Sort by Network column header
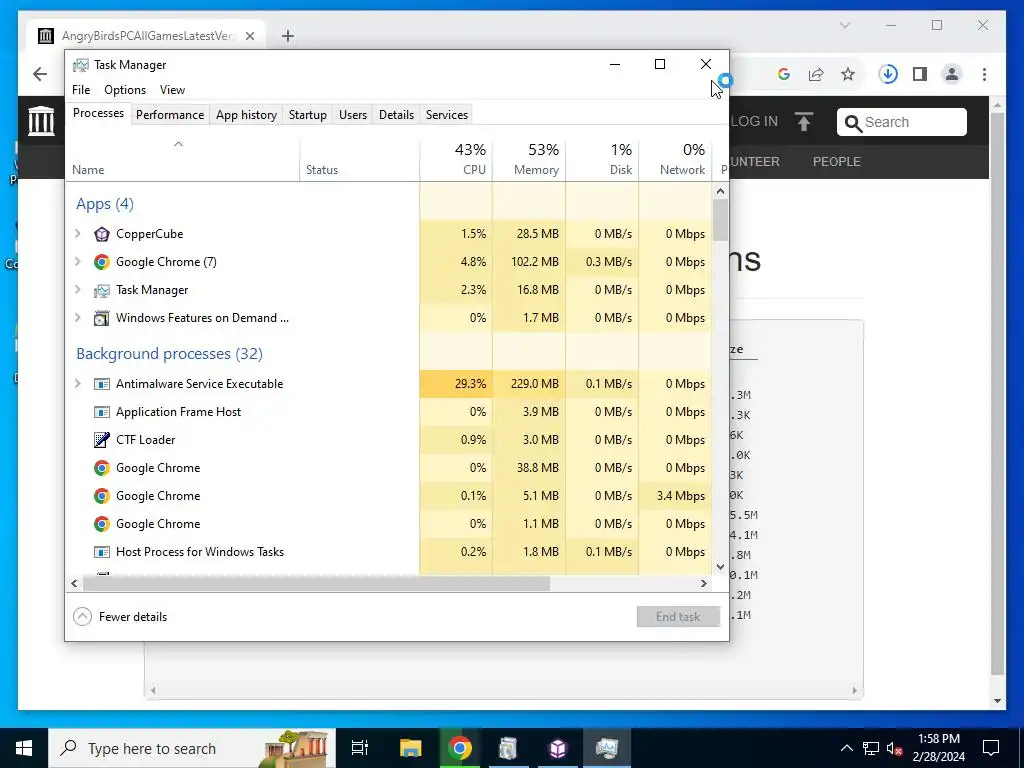The height and width of the screenshot is (768, 1024). (675, 159)
